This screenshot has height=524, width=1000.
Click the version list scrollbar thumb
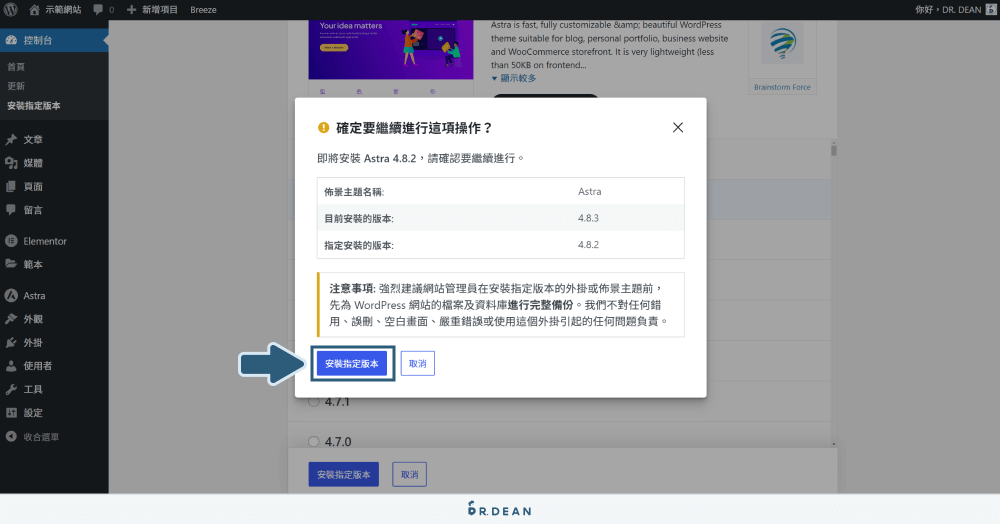834,150
